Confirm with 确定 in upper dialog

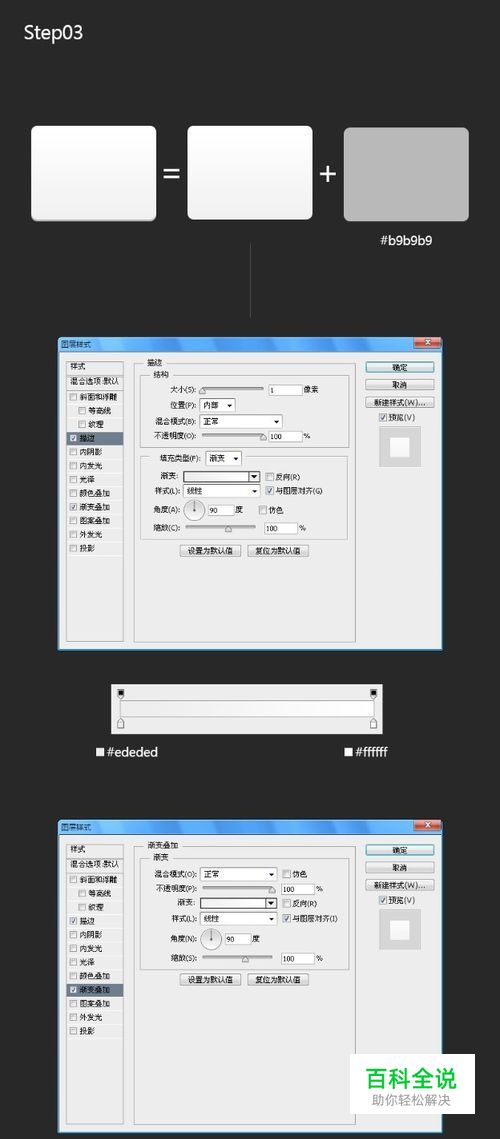click(x=400, y=367)
